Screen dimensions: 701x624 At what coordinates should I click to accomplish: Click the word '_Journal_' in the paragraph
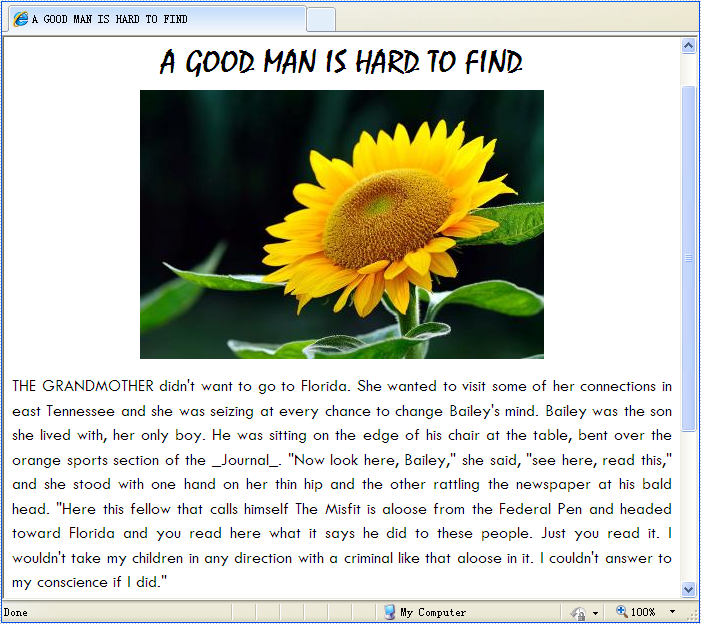245,460
